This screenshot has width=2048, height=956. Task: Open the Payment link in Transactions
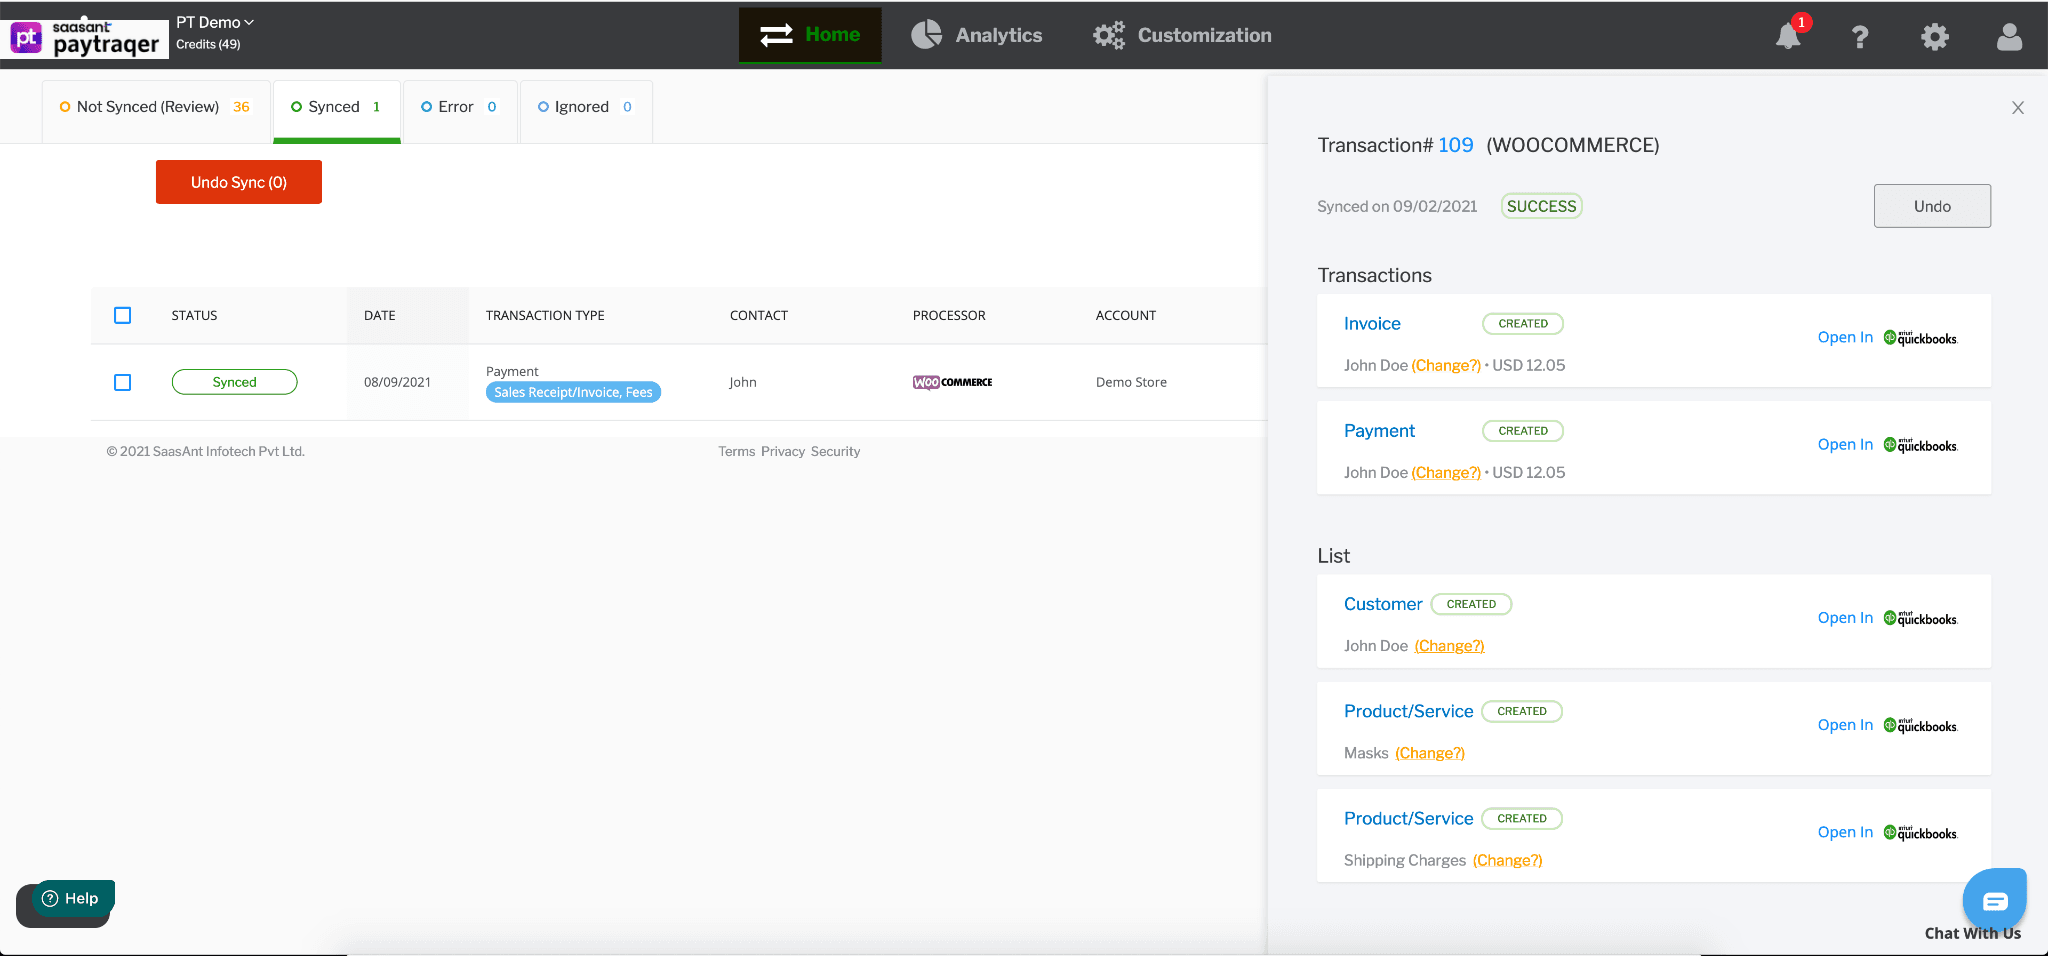[x=1379, y=431]
